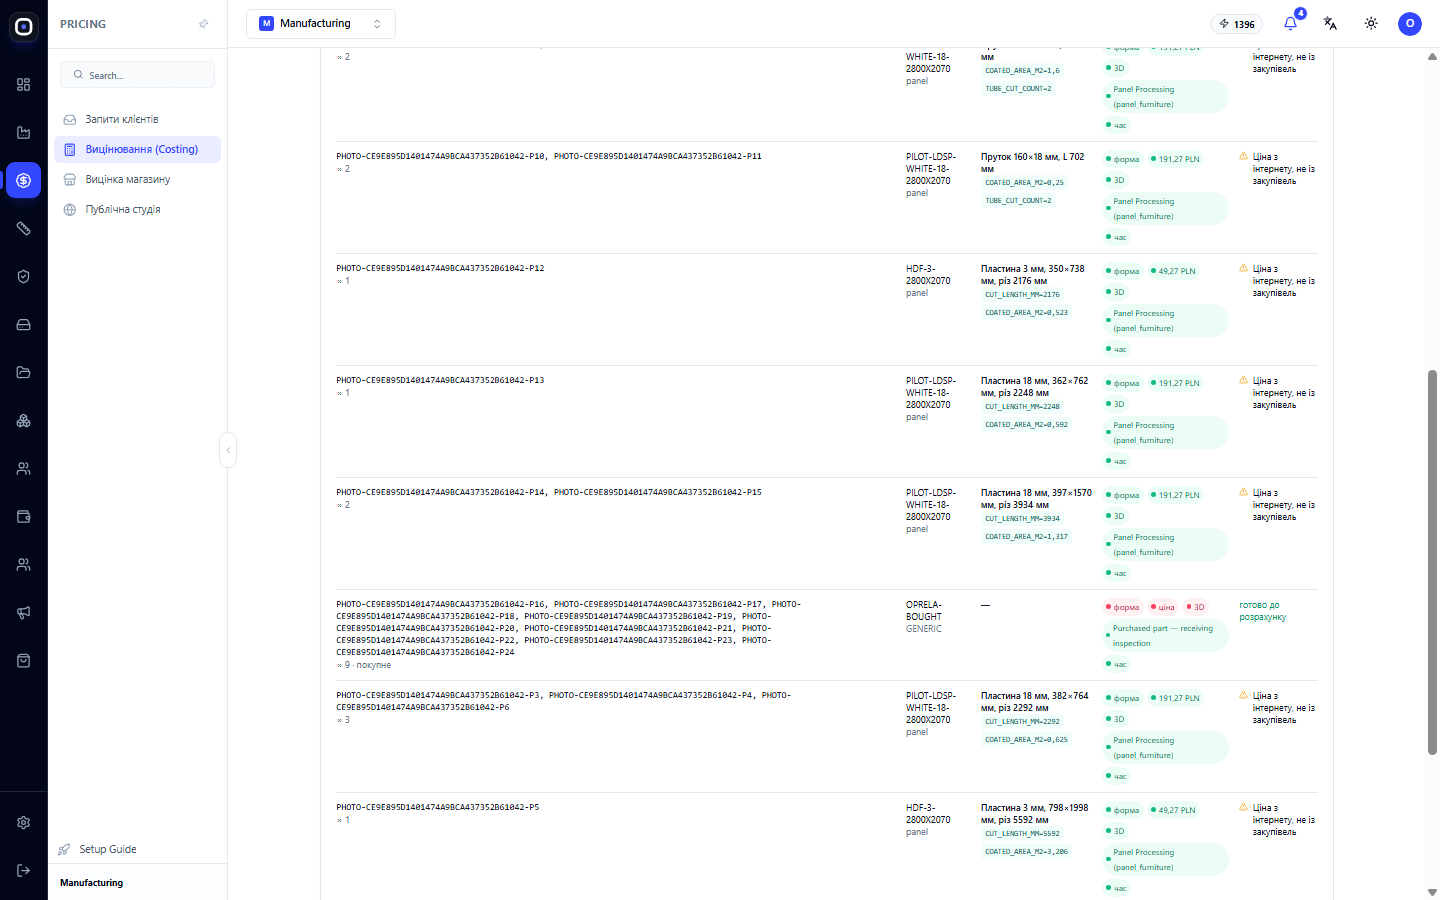Open the ruler measurement icon in sidebar

(24, 229)
